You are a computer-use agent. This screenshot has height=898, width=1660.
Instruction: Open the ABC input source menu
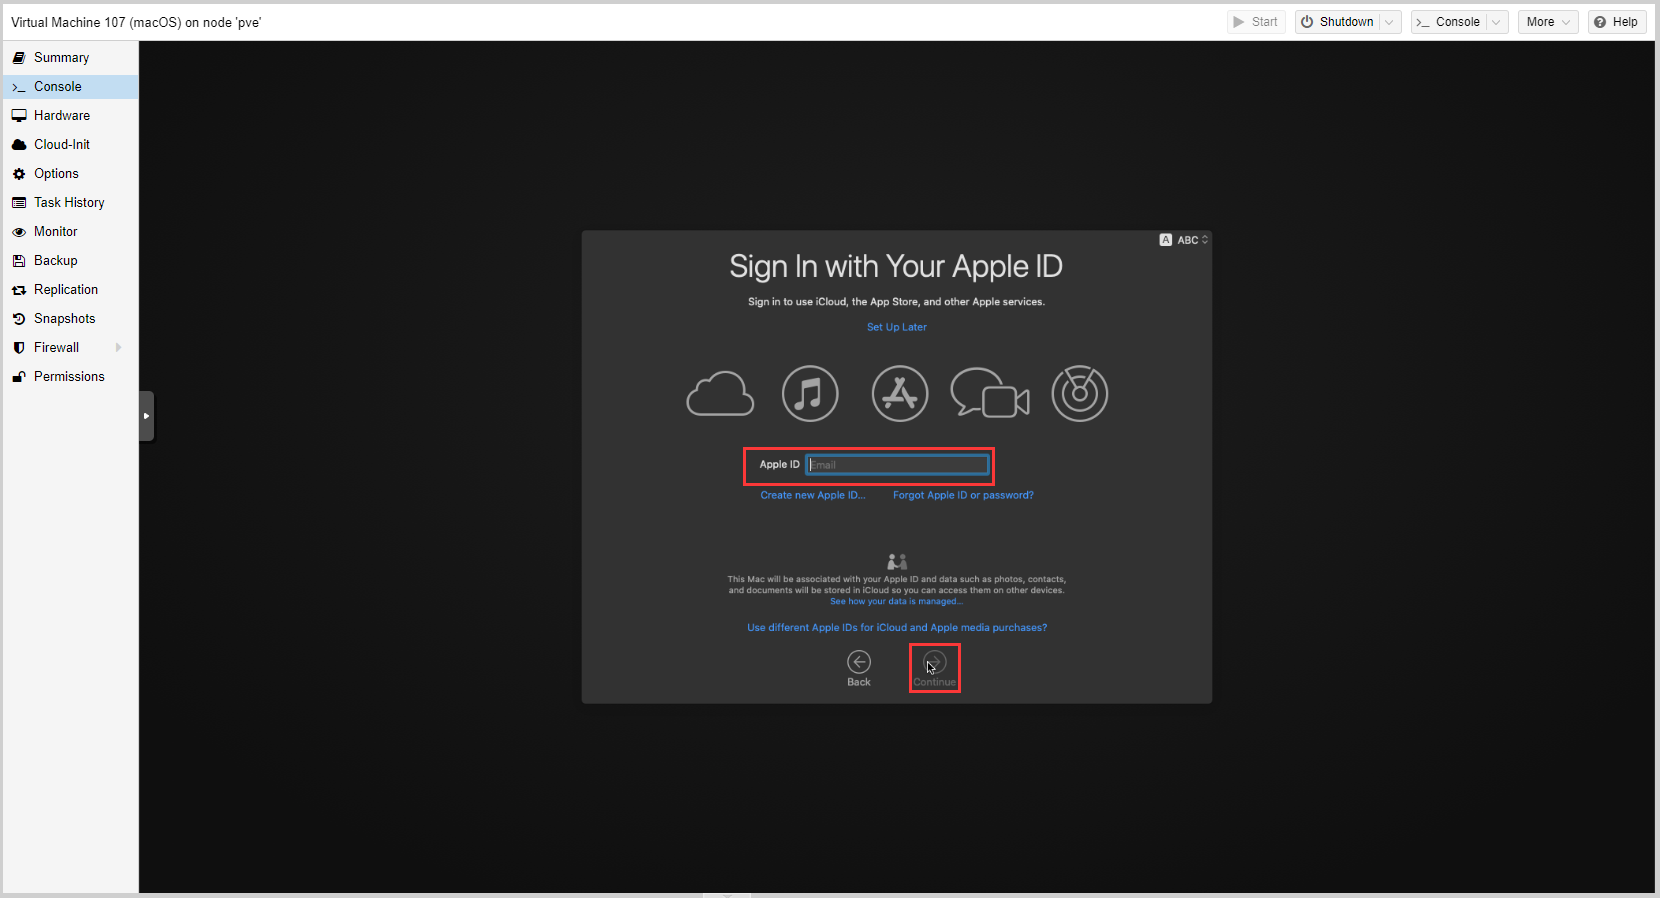[1185, 240]
